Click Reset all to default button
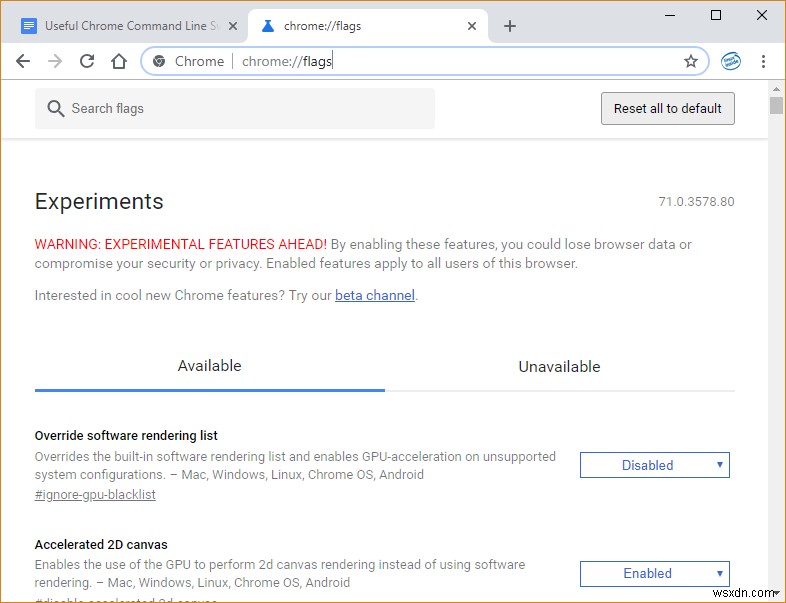786x603 pixels. point(668,108)
